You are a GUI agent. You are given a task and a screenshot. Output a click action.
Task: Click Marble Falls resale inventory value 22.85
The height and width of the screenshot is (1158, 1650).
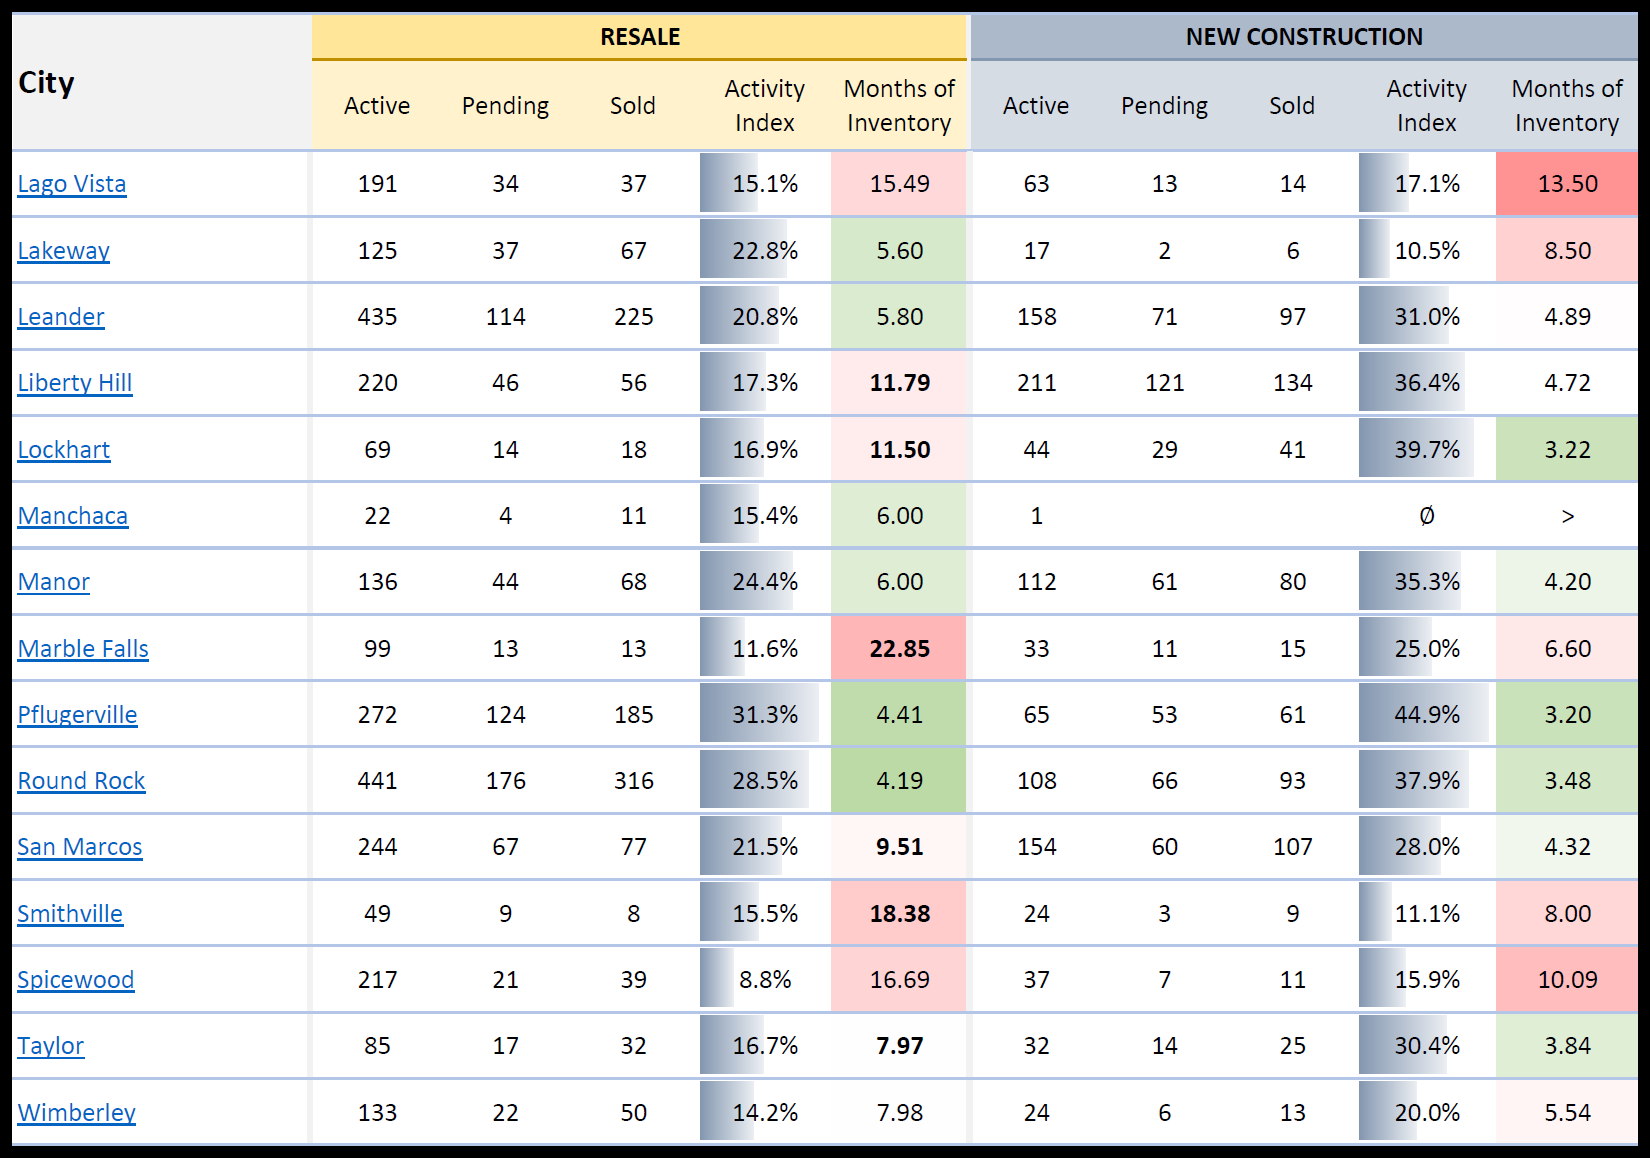(899, 649)
